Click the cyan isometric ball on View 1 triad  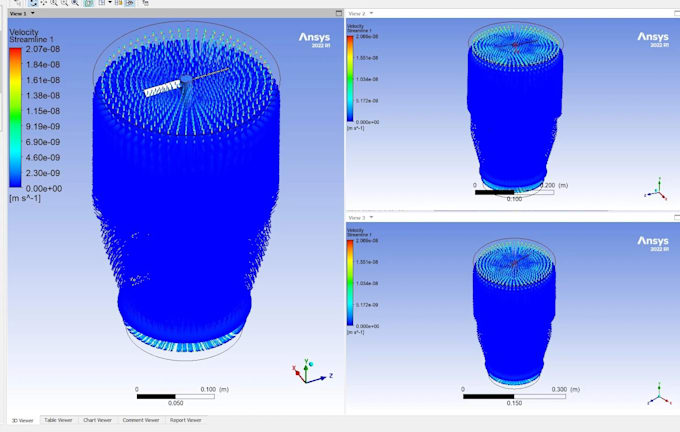pyautogui.click(x=311, y=364)
